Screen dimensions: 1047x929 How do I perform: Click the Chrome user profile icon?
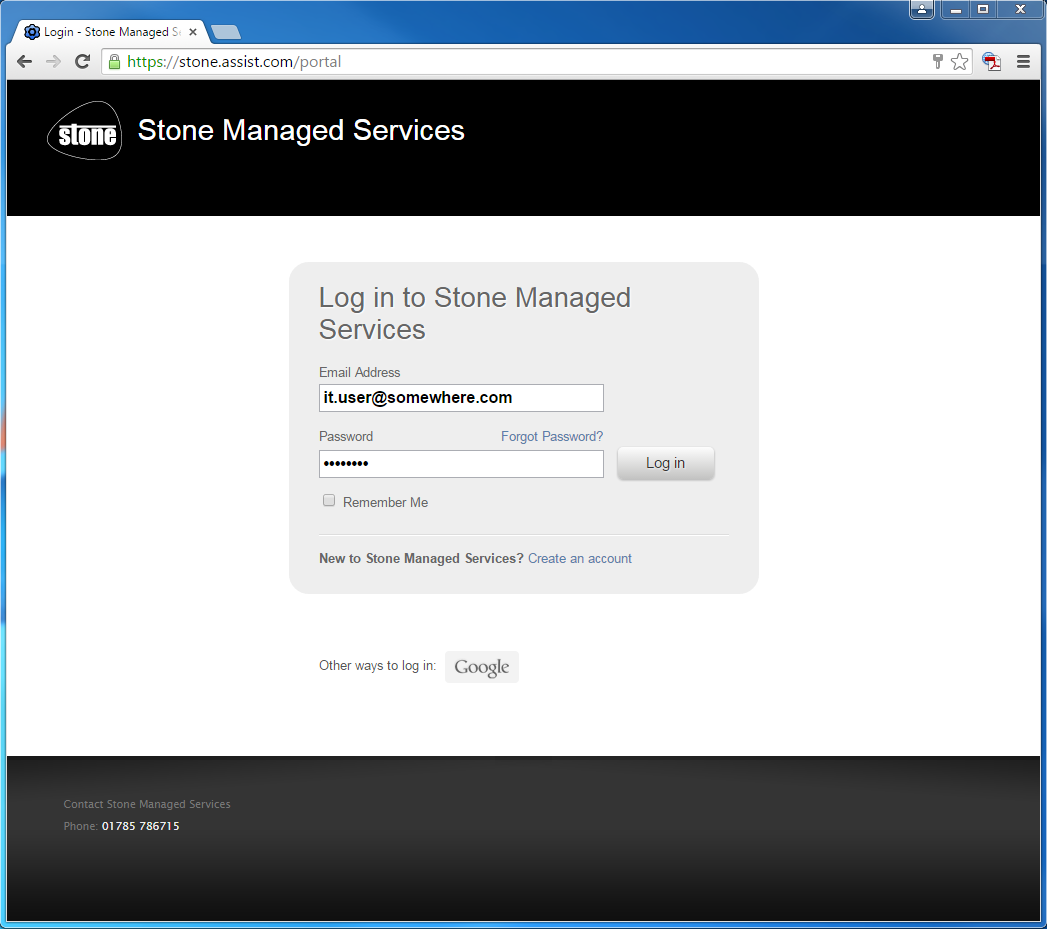point(921,9)
